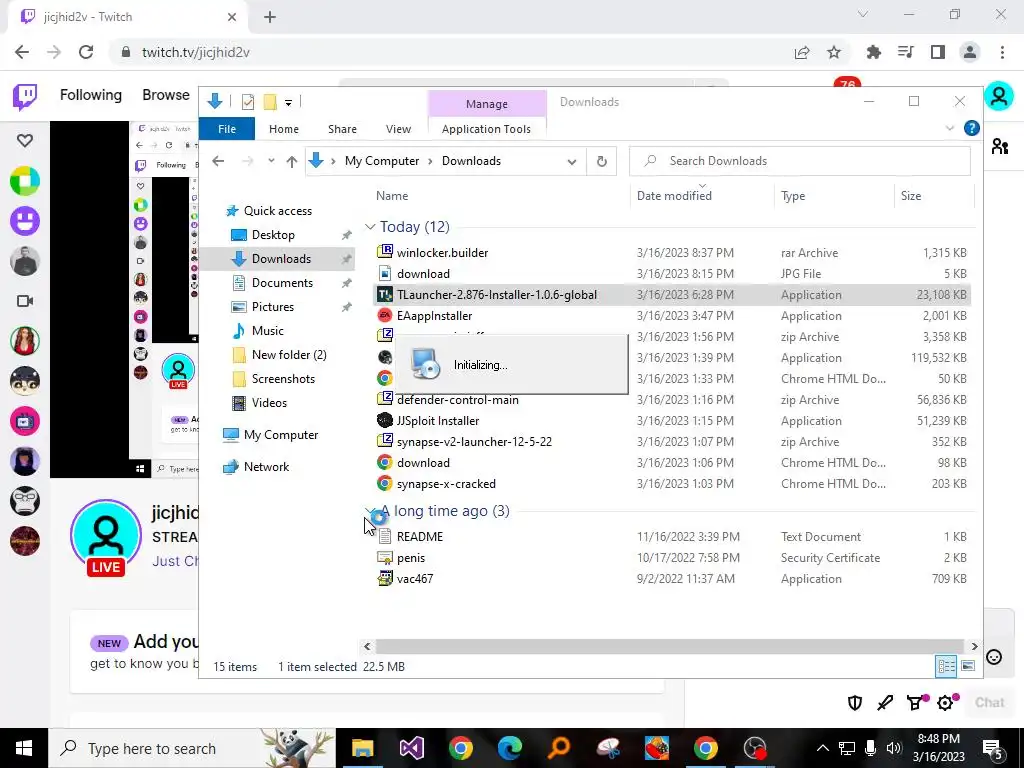Click the Windows taskbar search box
The width and height of the screenshot is (1024, 768).
pos(192,748)
